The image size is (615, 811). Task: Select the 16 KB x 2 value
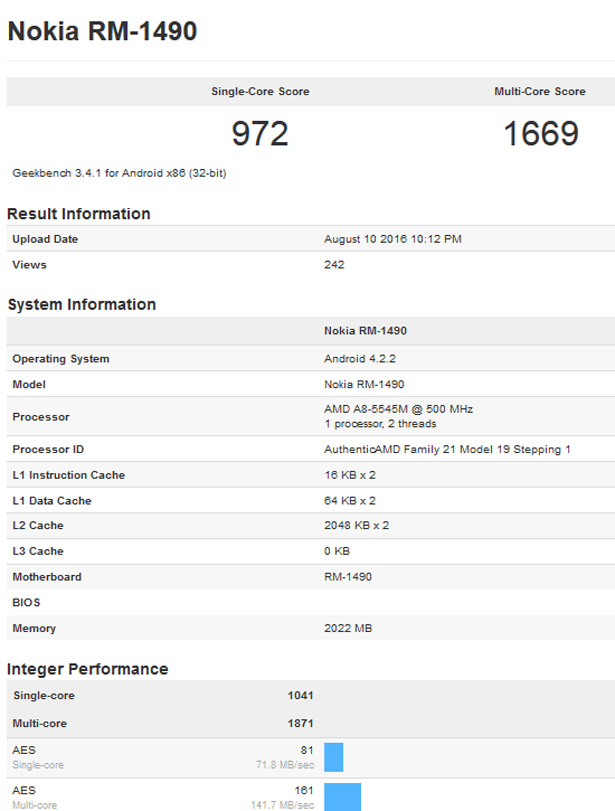tap(350, 475)
